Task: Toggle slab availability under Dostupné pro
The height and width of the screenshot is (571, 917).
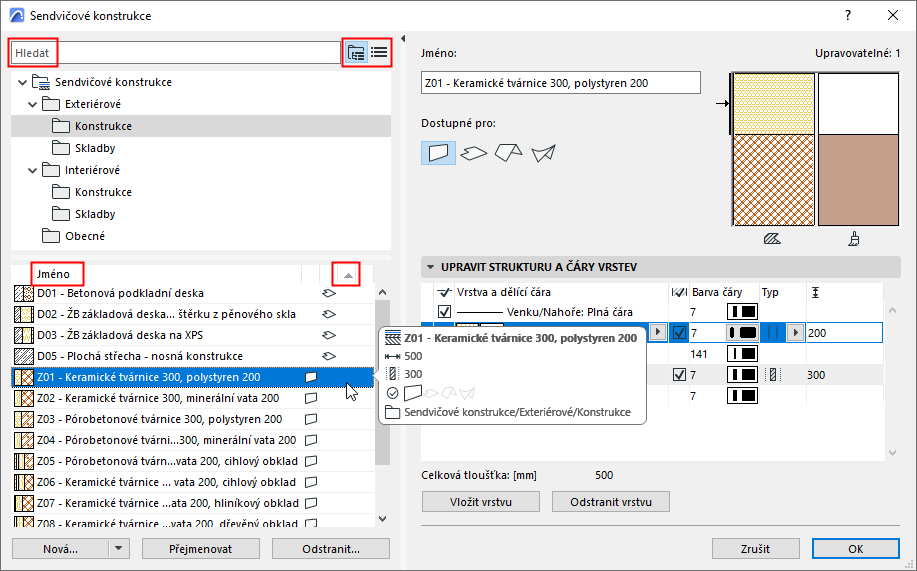Action: [x=474, y=153]
